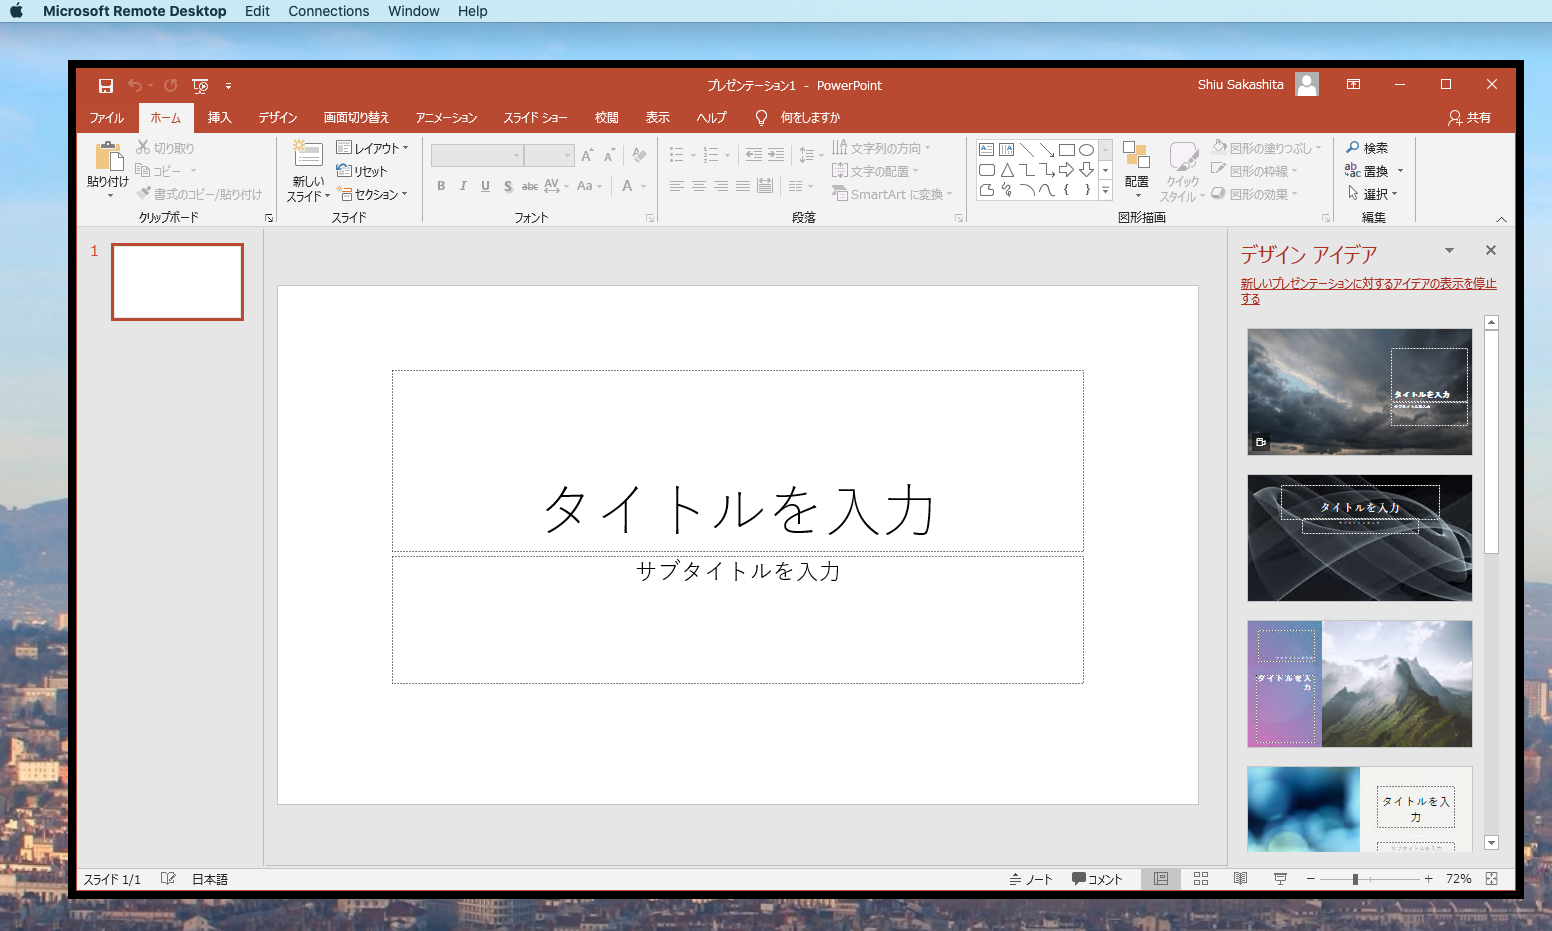
Task: Click zoom in plus button
Action: coord(1429,879)
